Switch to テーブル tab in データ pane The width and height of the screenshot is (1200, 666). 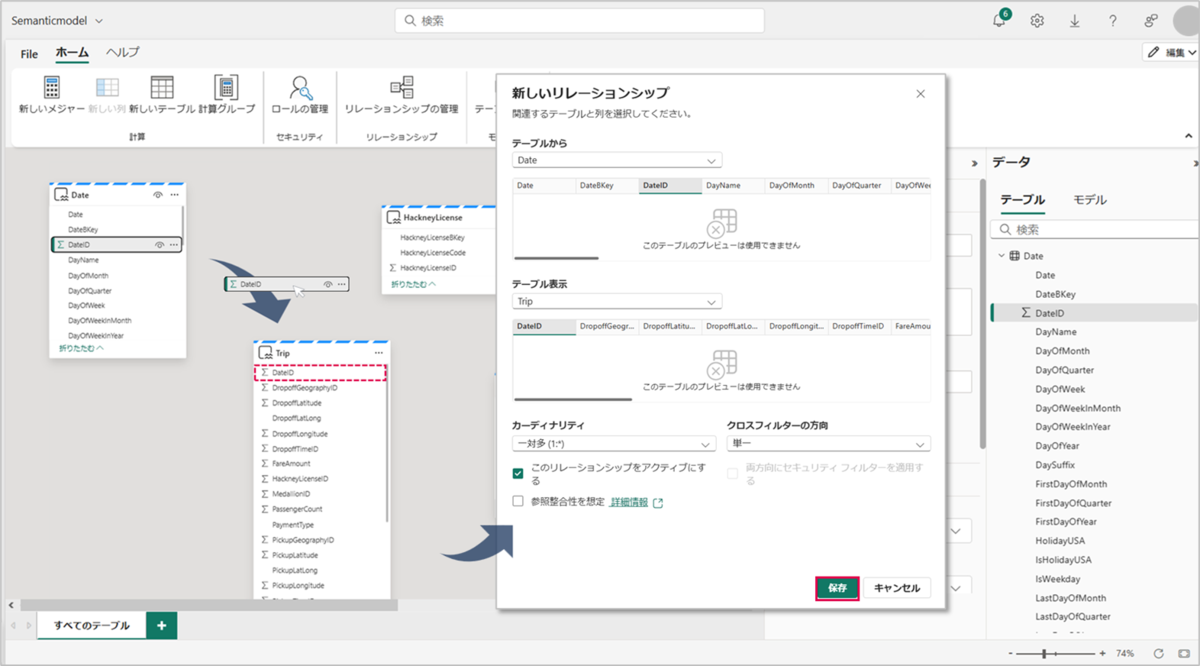(x=1022, y=199)
